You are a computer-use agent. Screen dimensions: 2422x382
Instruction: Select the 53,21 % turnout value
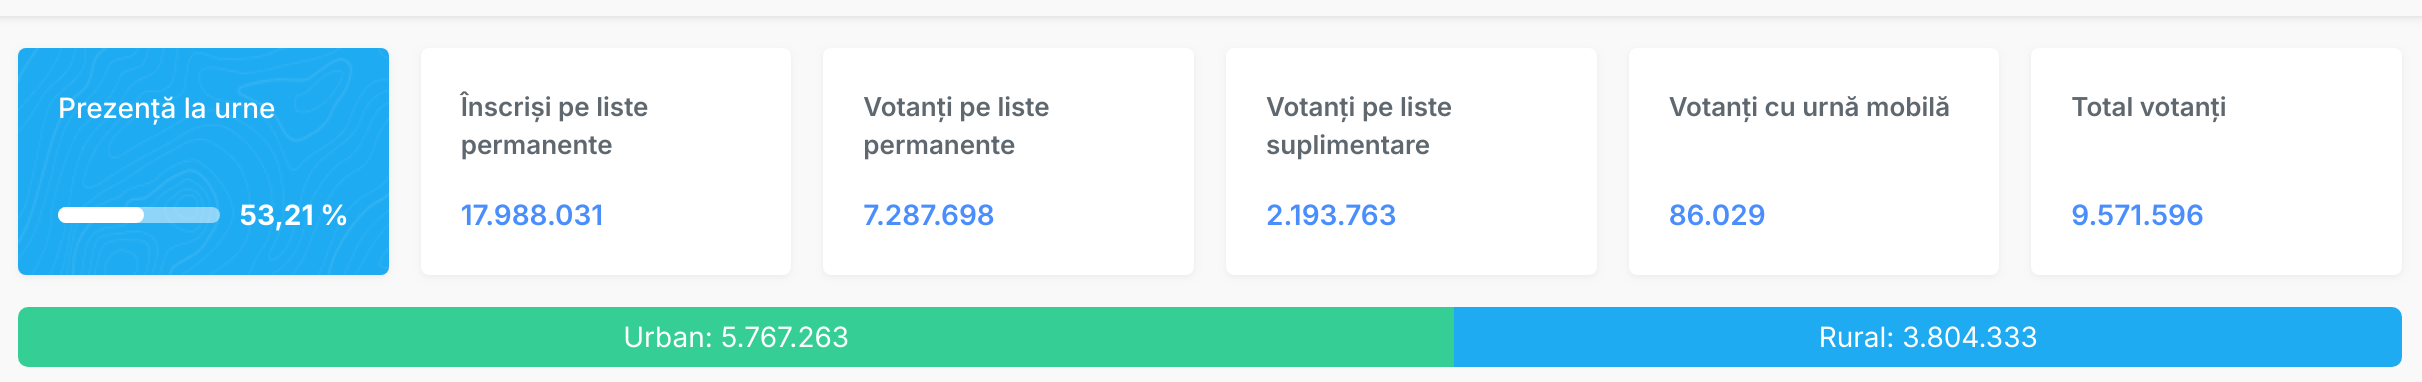(293, 215)
